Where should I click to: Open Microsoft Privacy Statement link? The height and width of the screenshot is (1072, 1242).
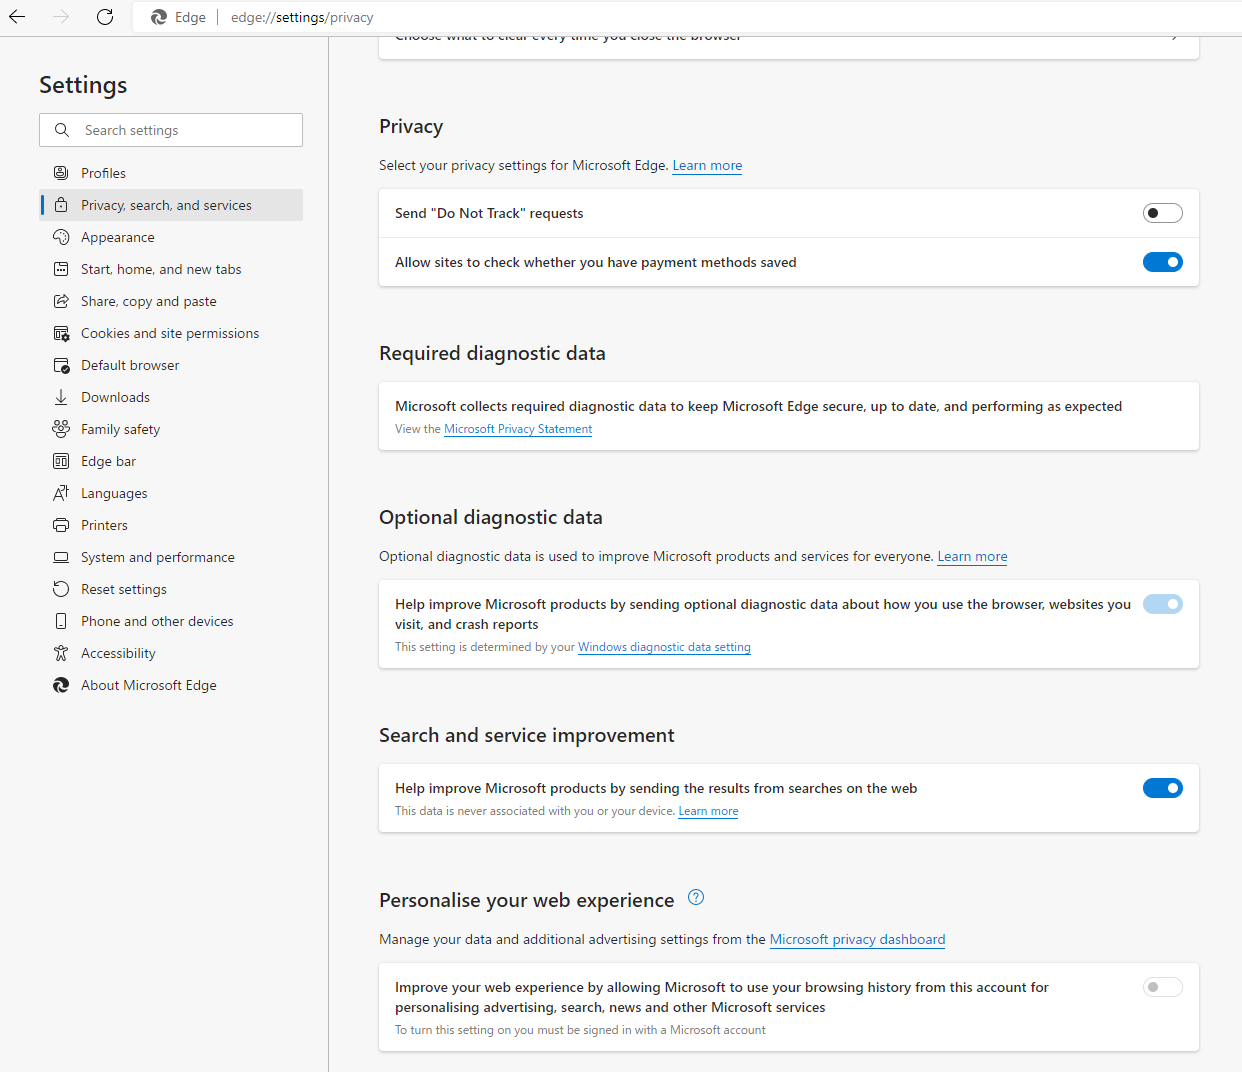pyautogui.click(x=518, y=429)
